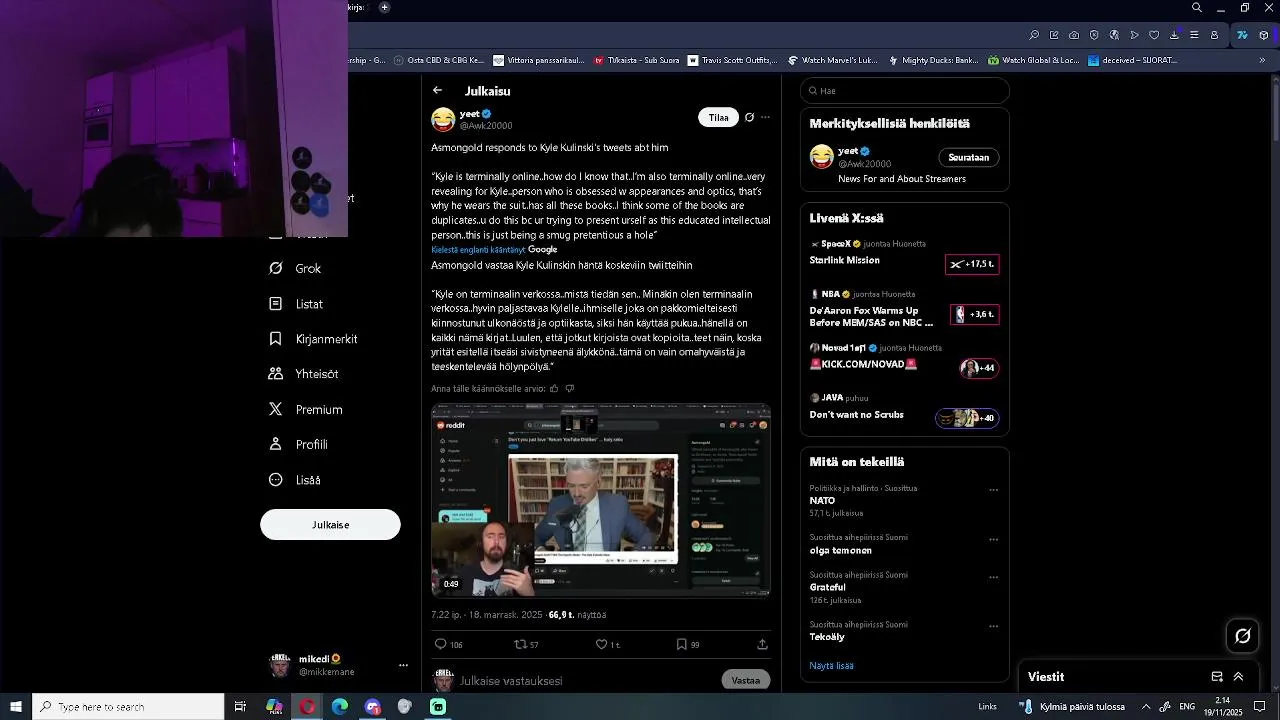Like the post via the heart icon
This screenshot has width=1280, height=720.
point(607,644)
